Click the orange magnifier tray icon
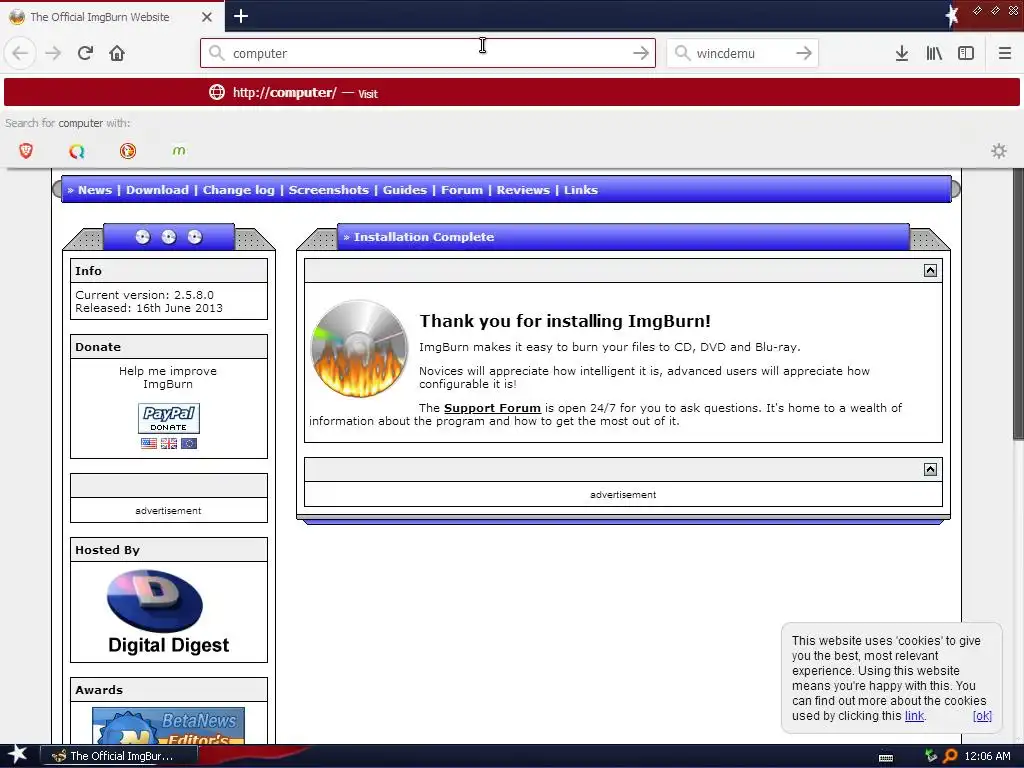 pyautogui.click(x=950, y=756)
